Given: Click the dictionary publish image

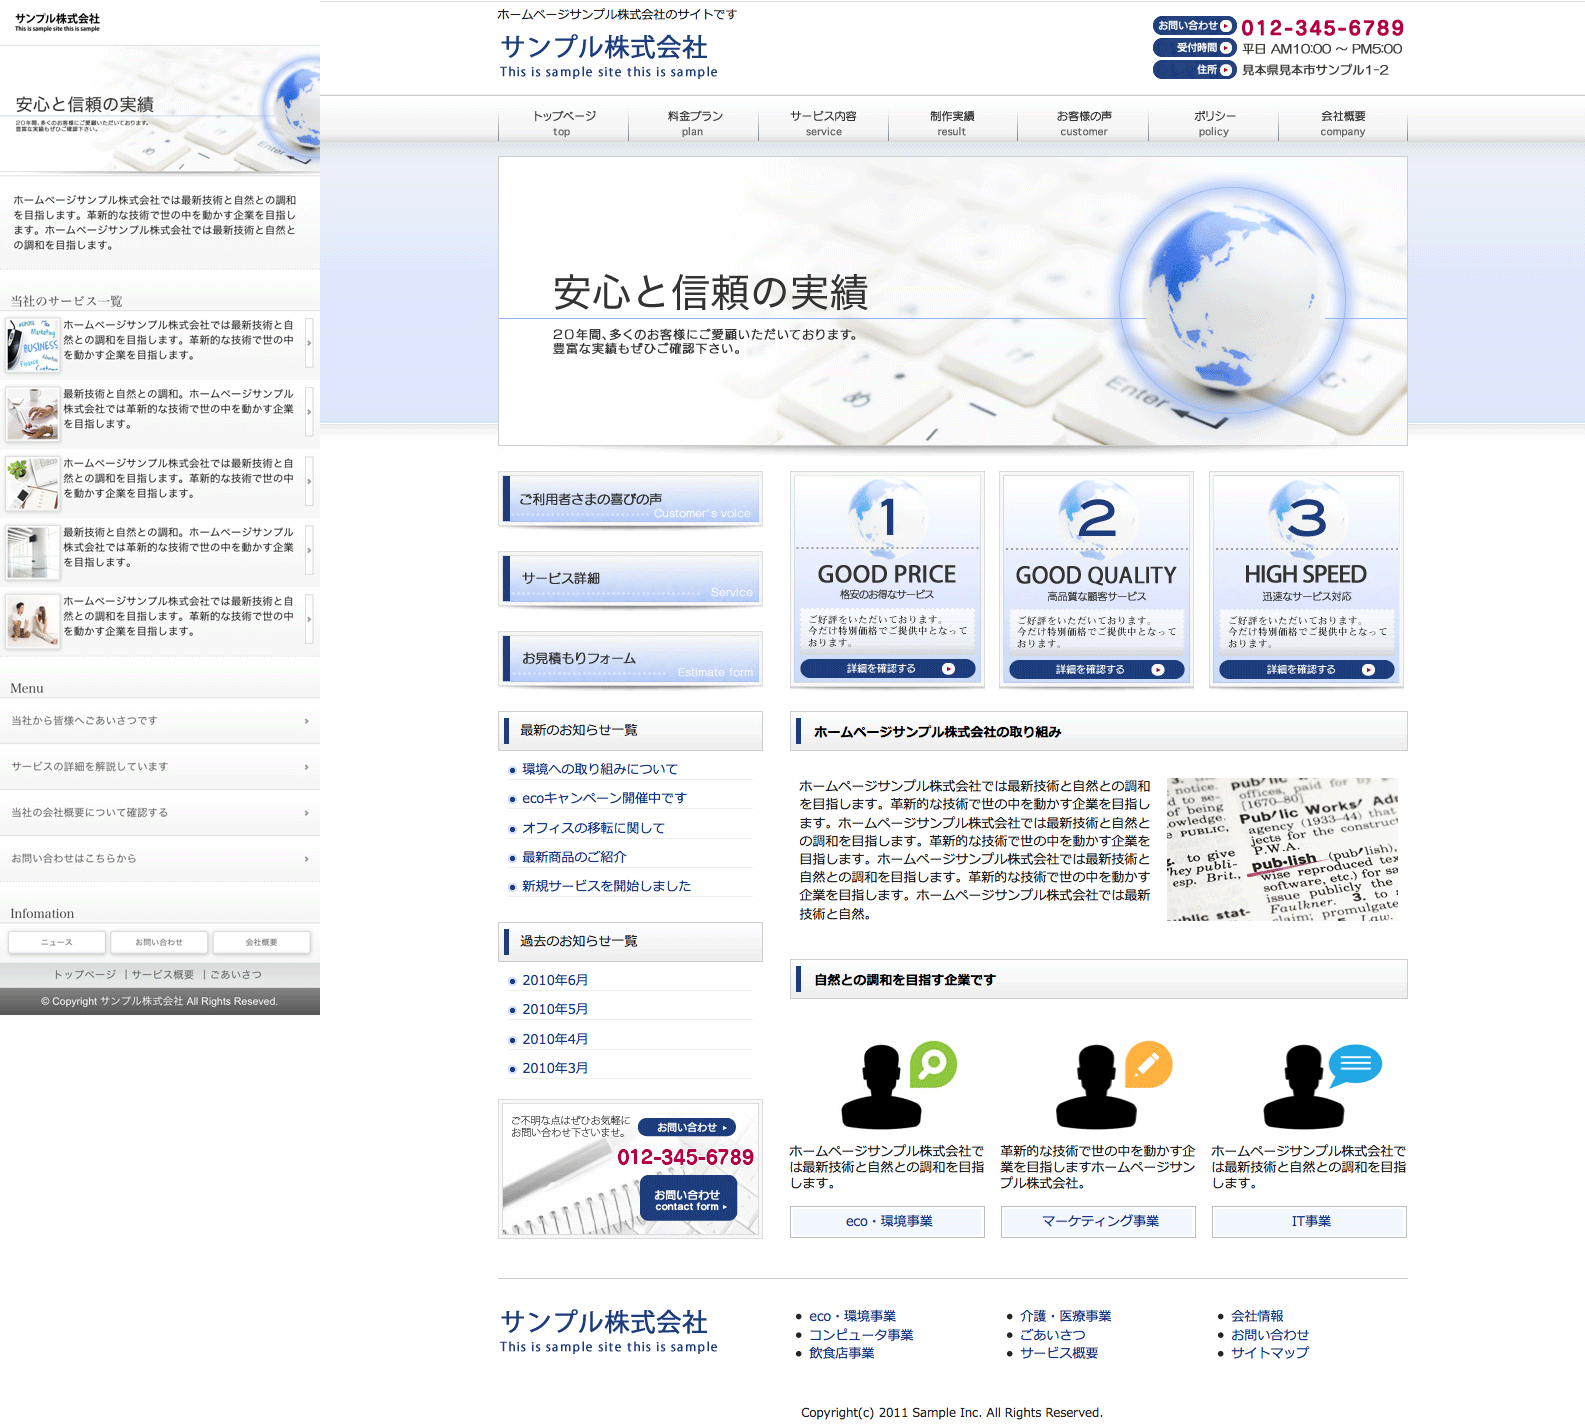Looking at the screenshot, I should [1282, 849].
